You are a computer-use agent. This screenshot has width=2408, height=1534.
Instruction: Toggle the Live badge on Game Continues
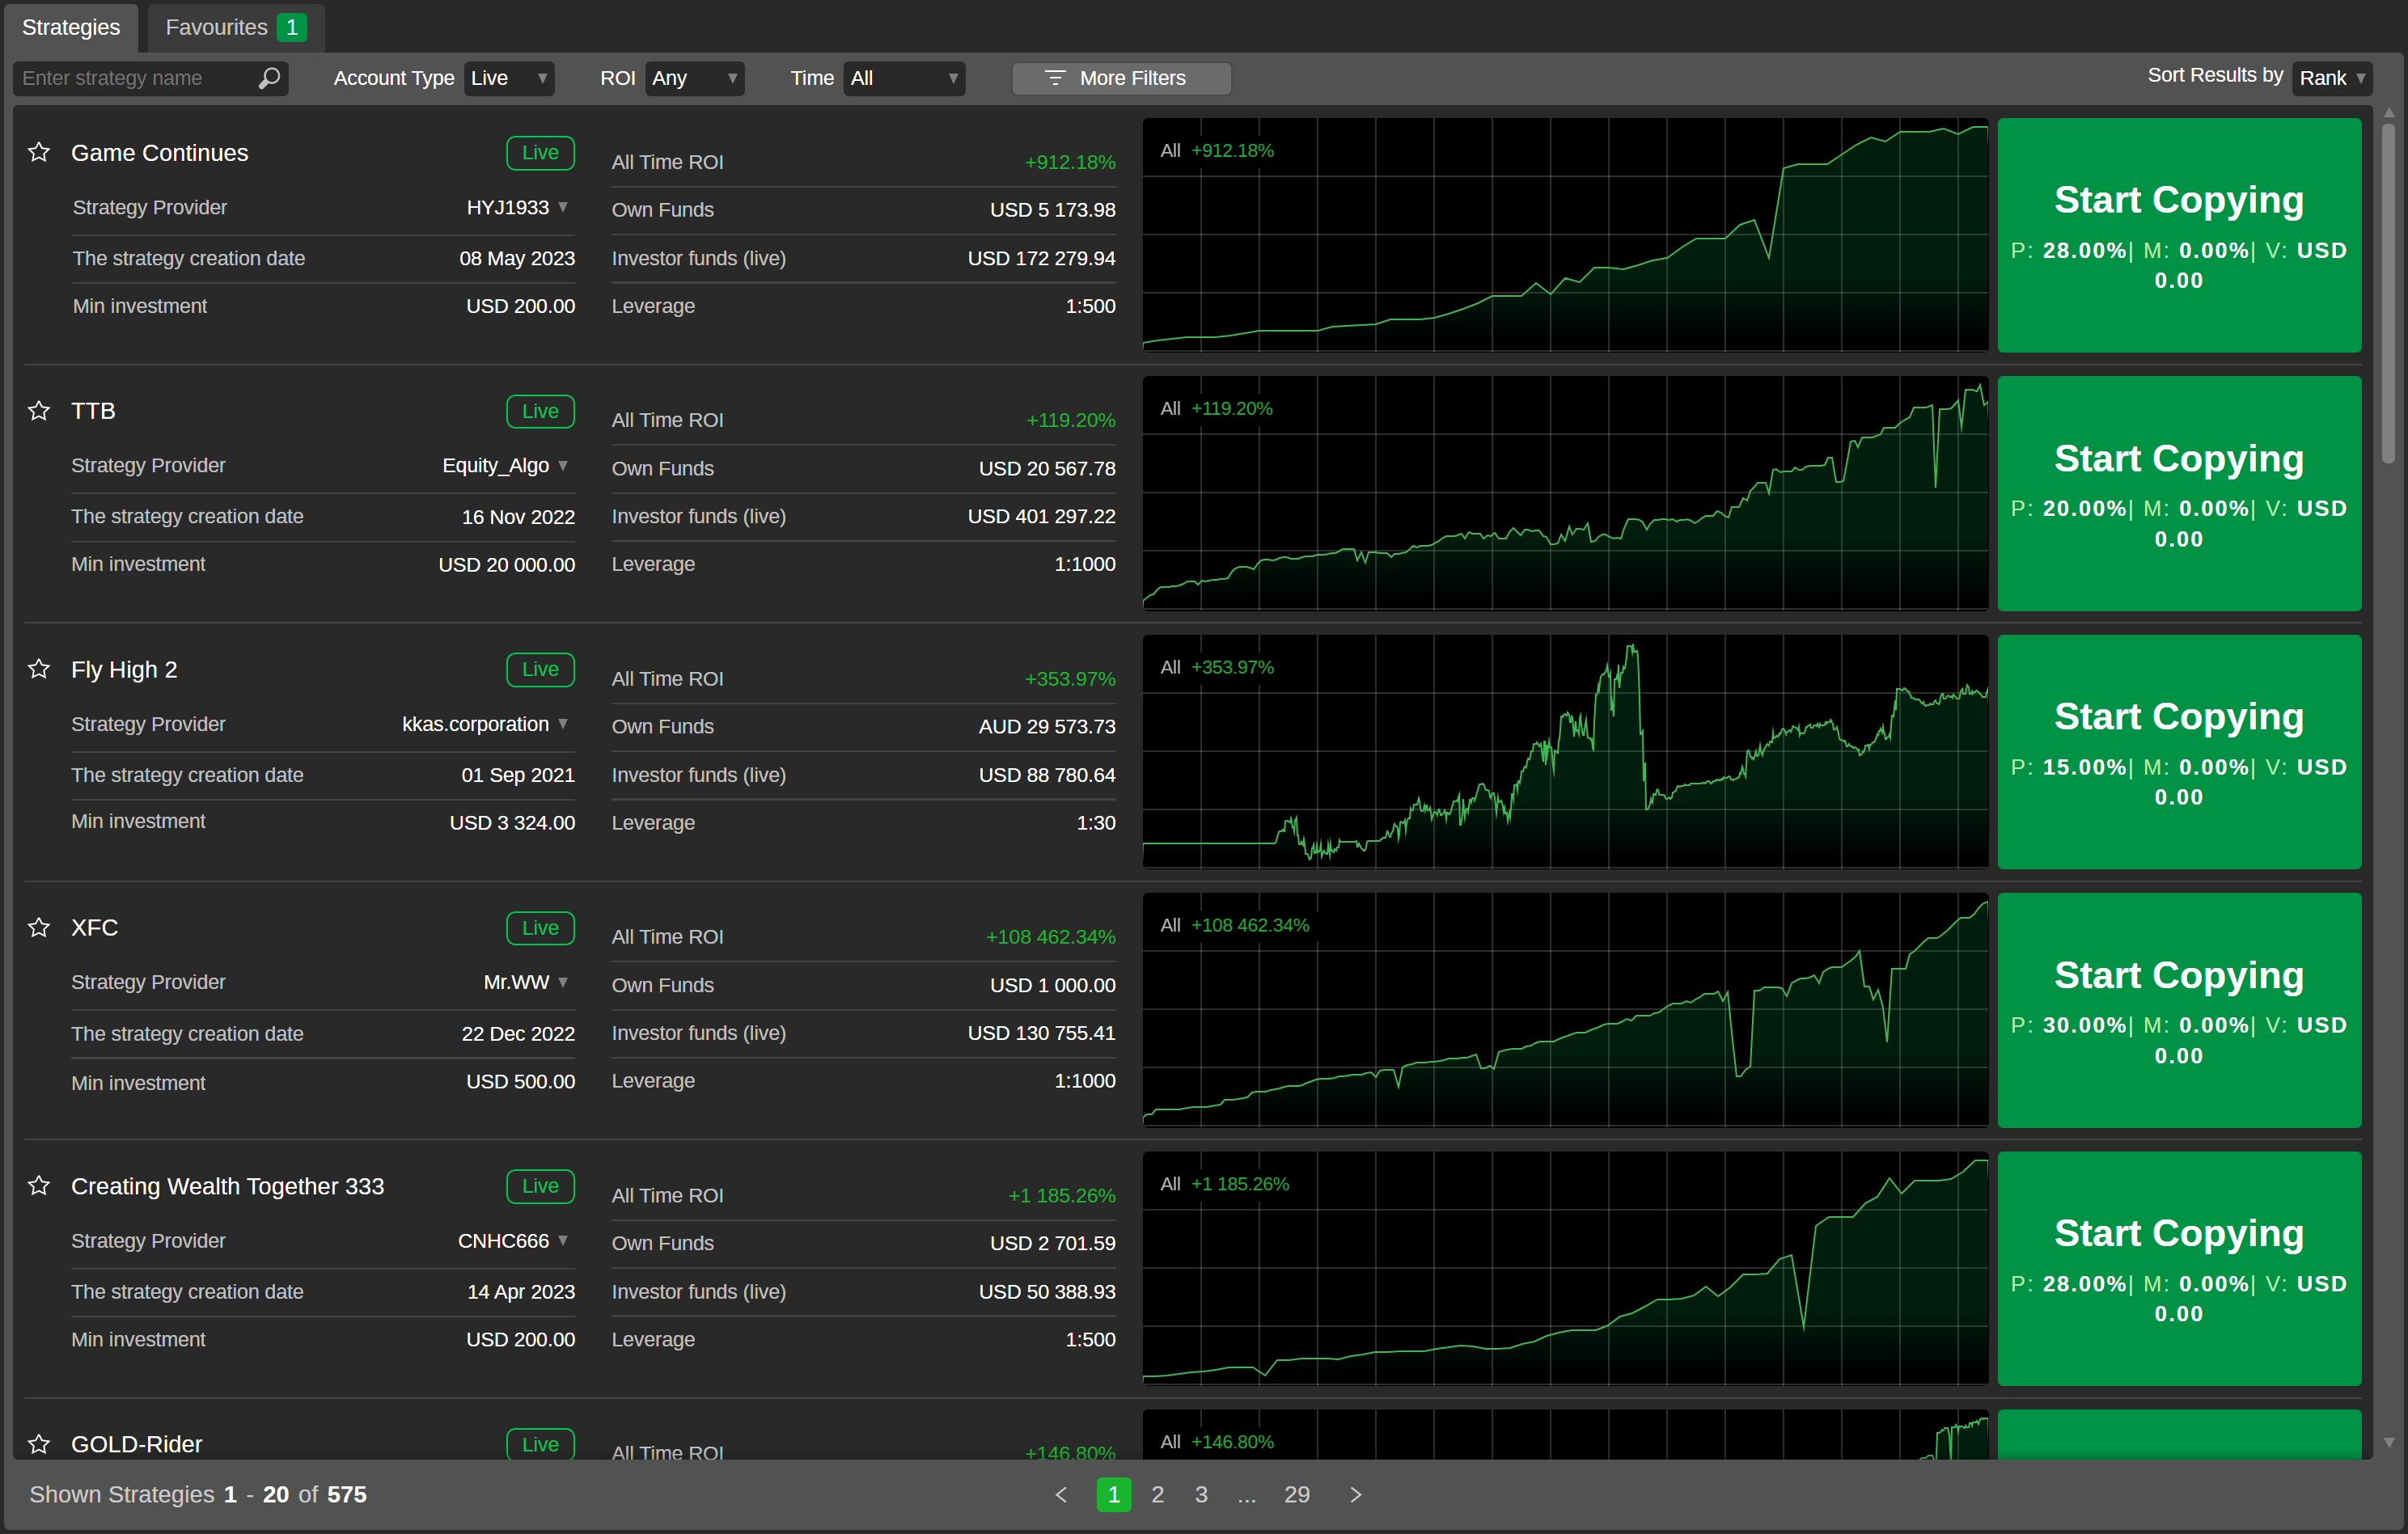click(x=540, y=152)
